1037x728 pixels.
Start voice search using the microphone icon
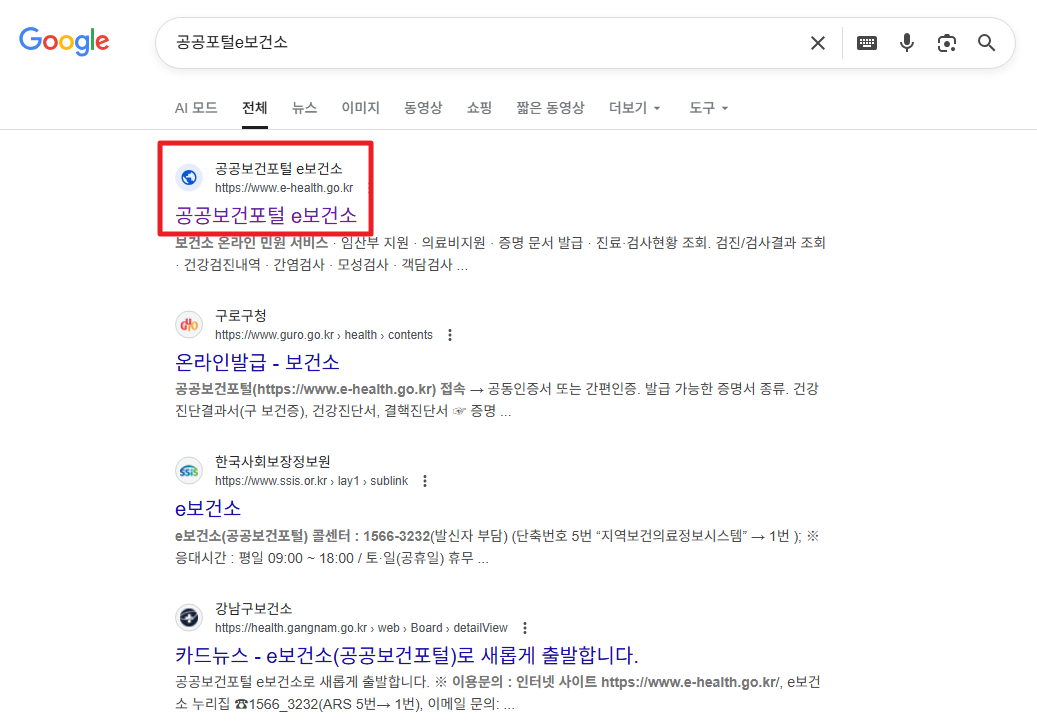click(907, 43)
